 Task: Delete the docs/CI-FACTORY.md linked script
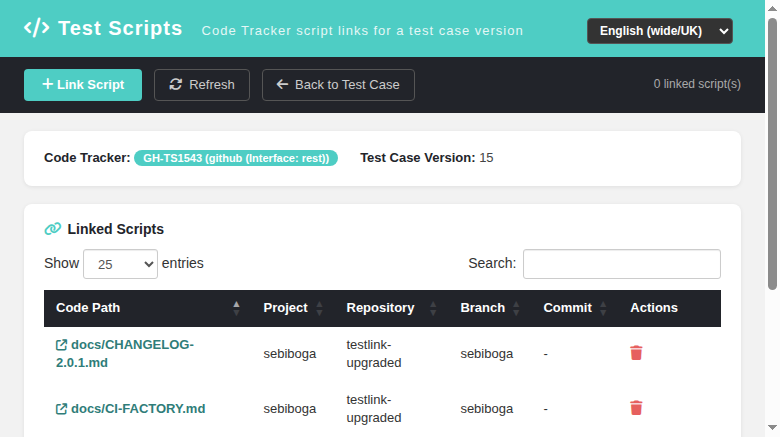[636, 408]
